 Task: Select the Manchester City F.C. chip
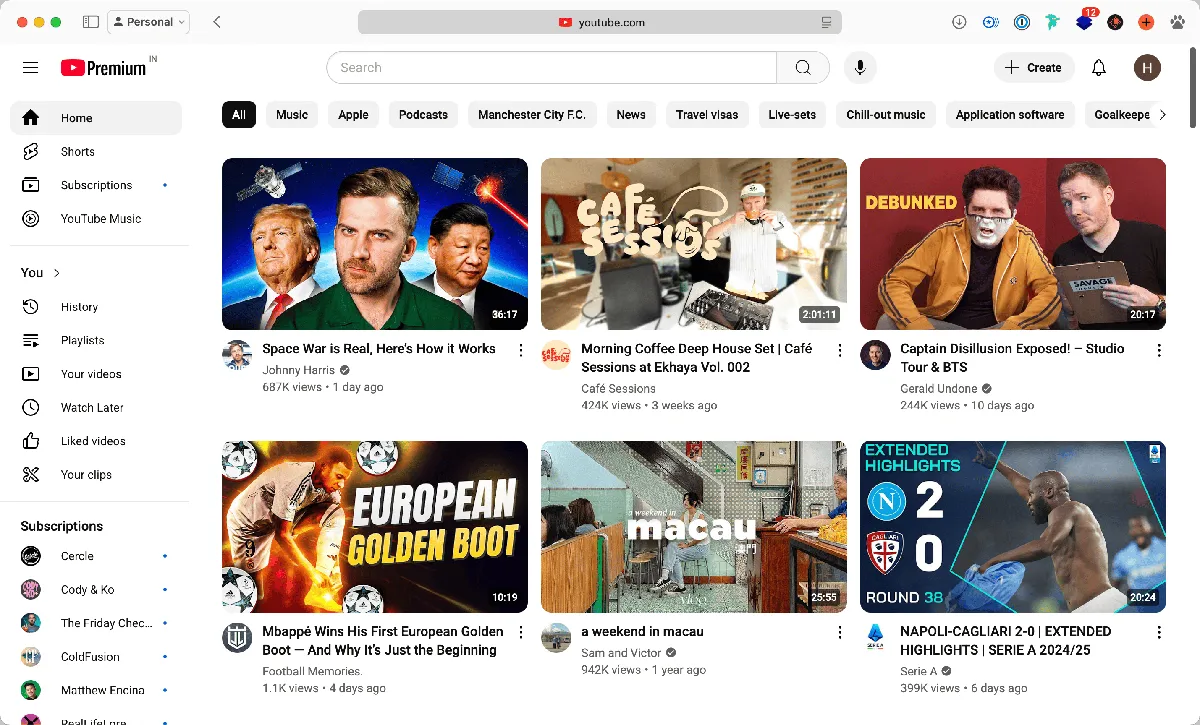click(532, 115)
